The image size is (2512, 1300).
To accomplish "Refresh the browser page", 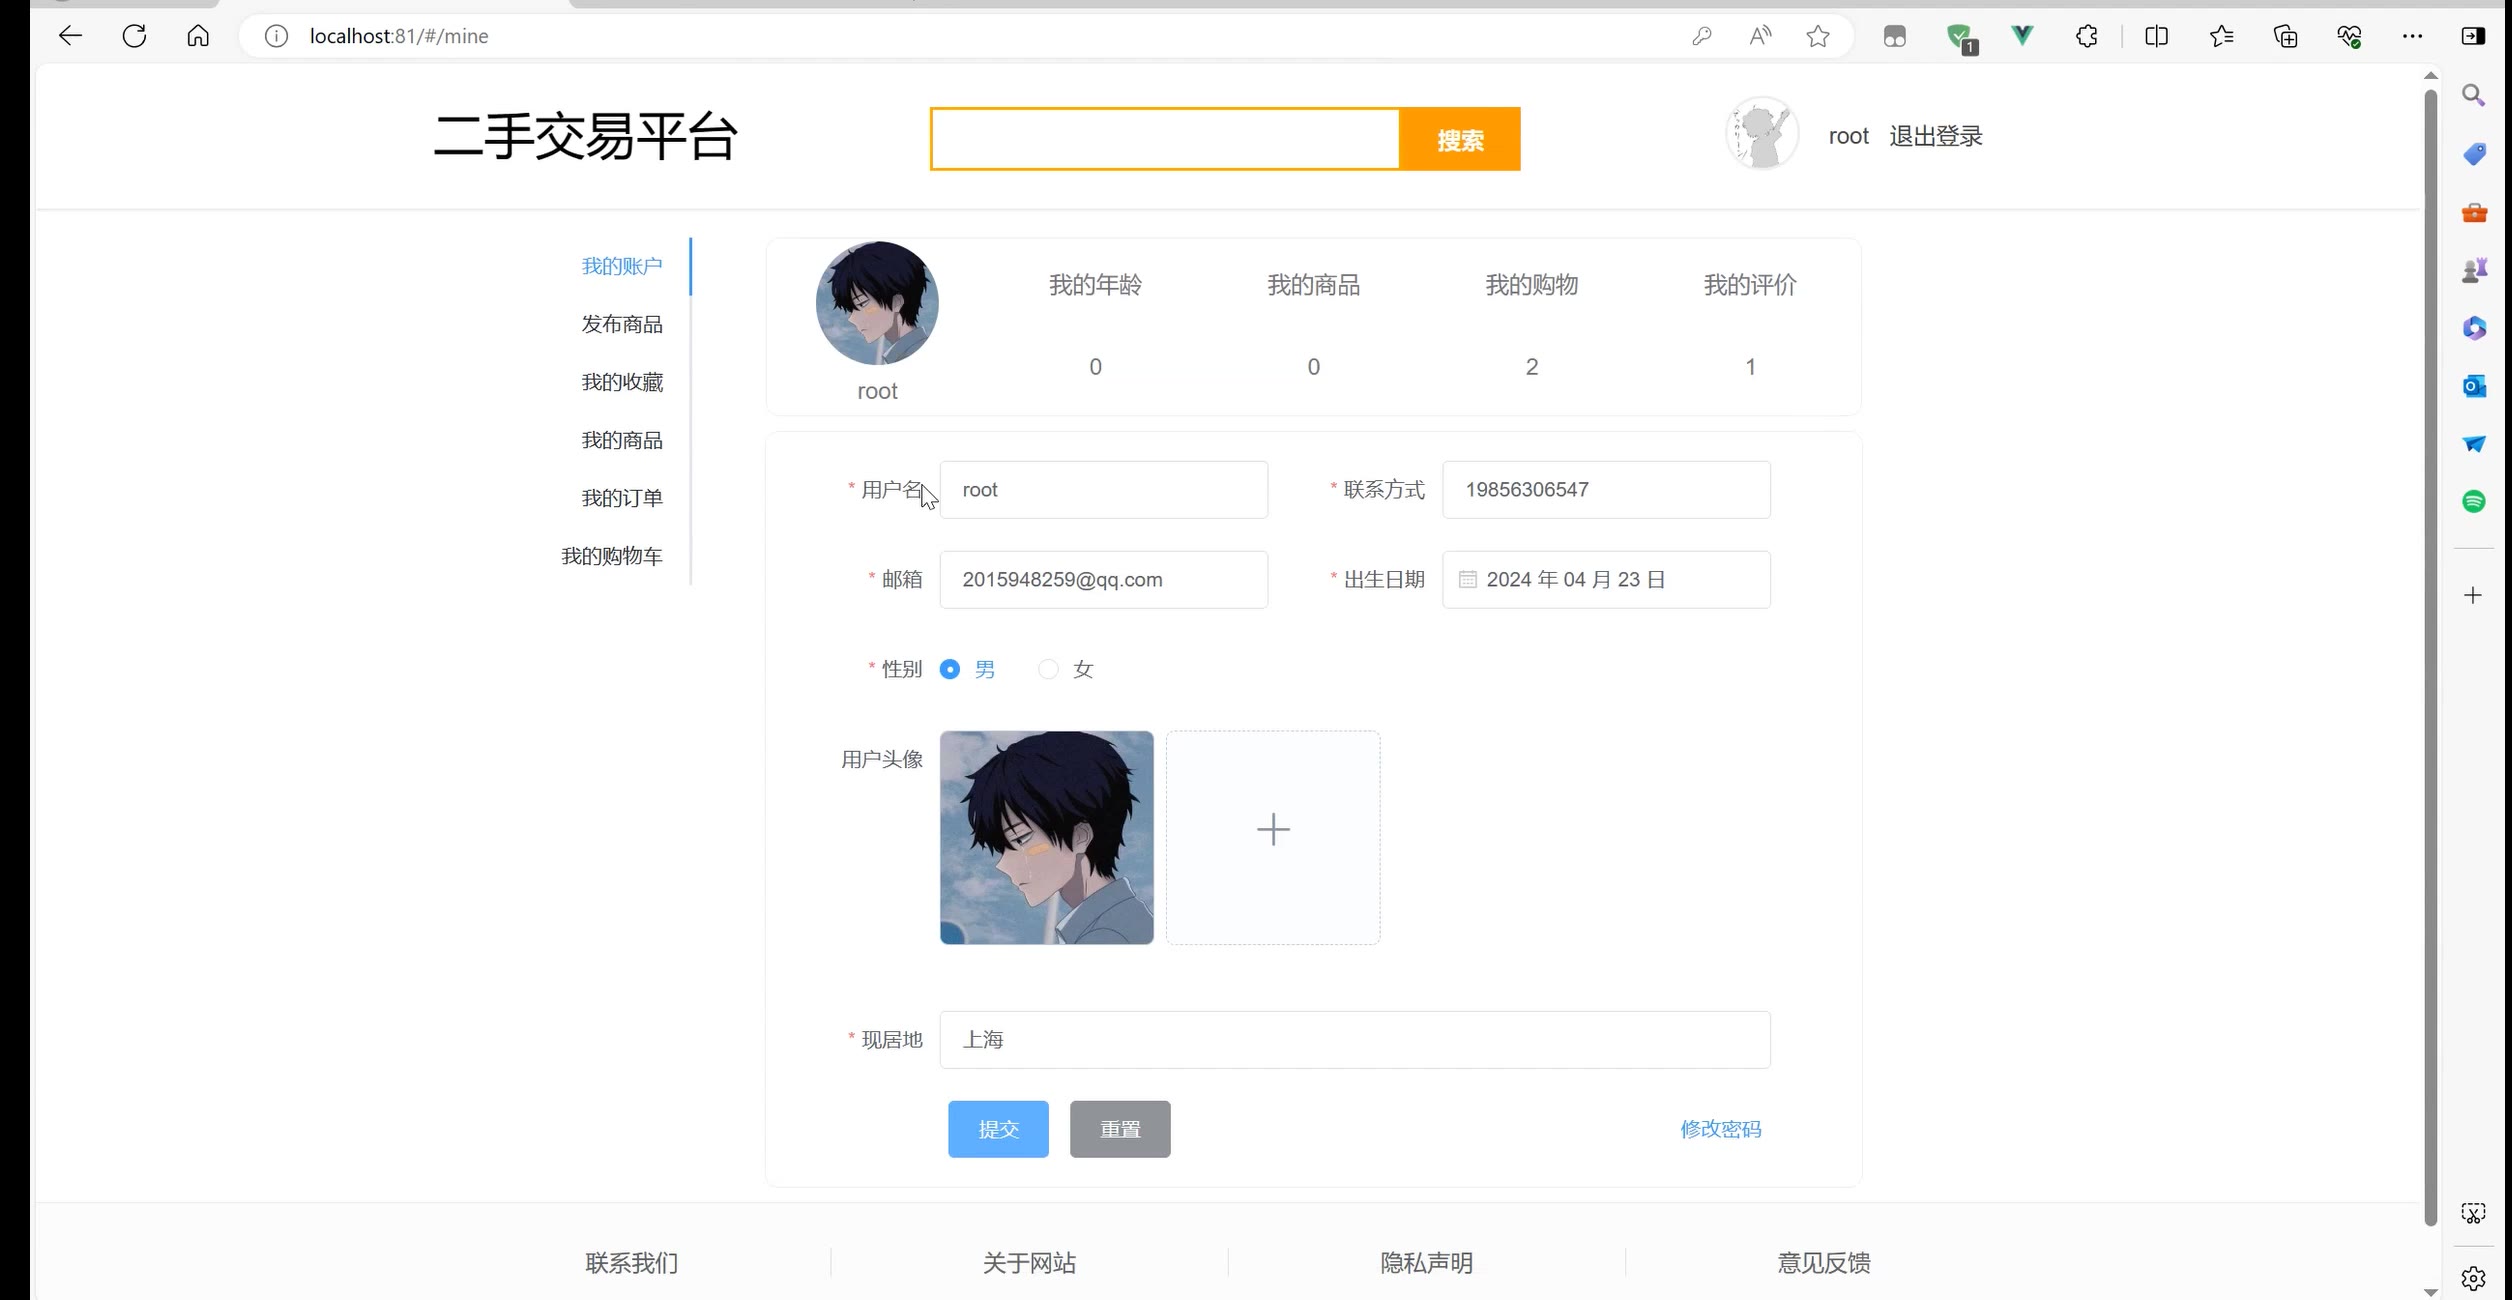I will (134, 36).
